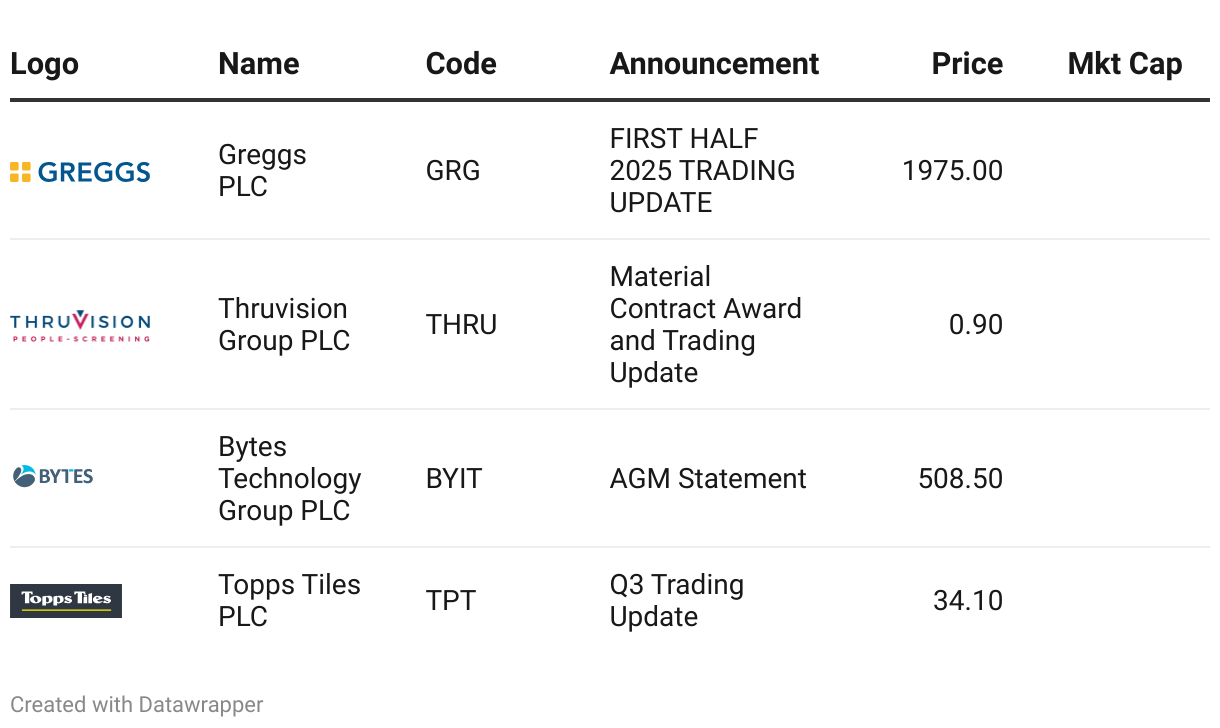The width and height of the screenshot is (1220, 728).
Task: Click the Bytes company logo
Action: 53,477
